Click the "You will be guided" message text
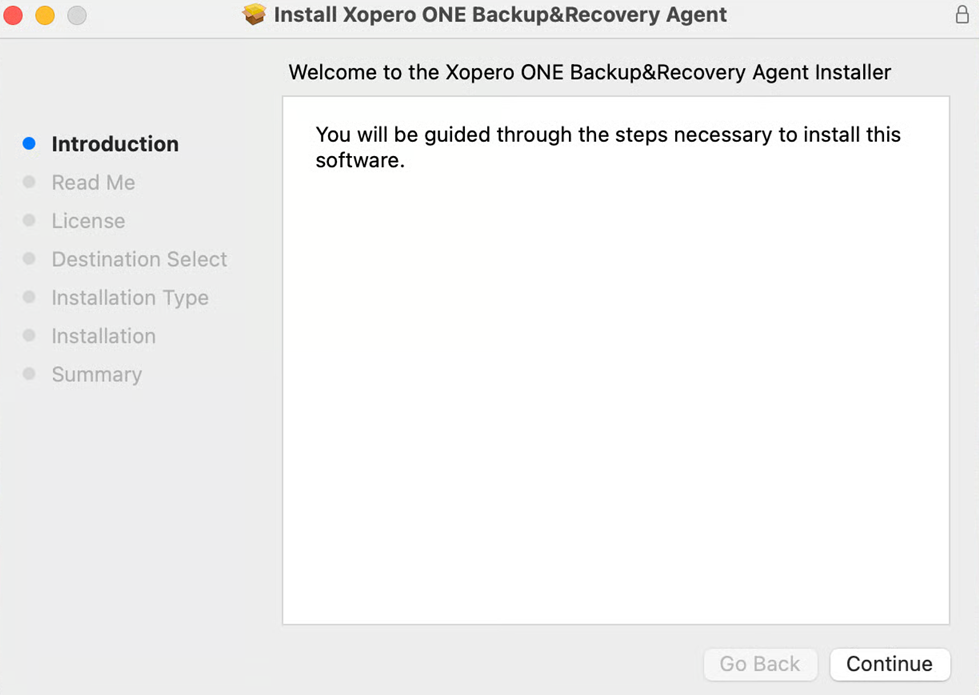This screenshot has height=695, width=979. pyautogui.click(x=607, y=147)
